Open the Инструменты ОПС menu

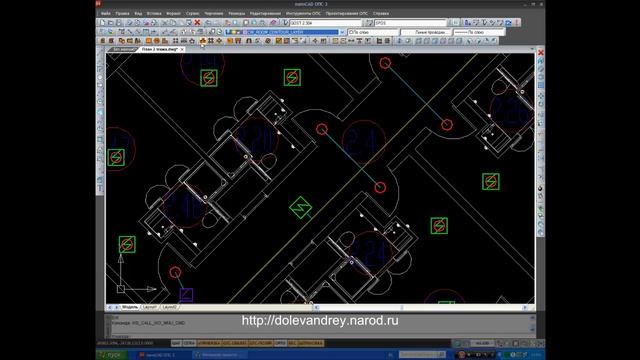pos(303,13)
